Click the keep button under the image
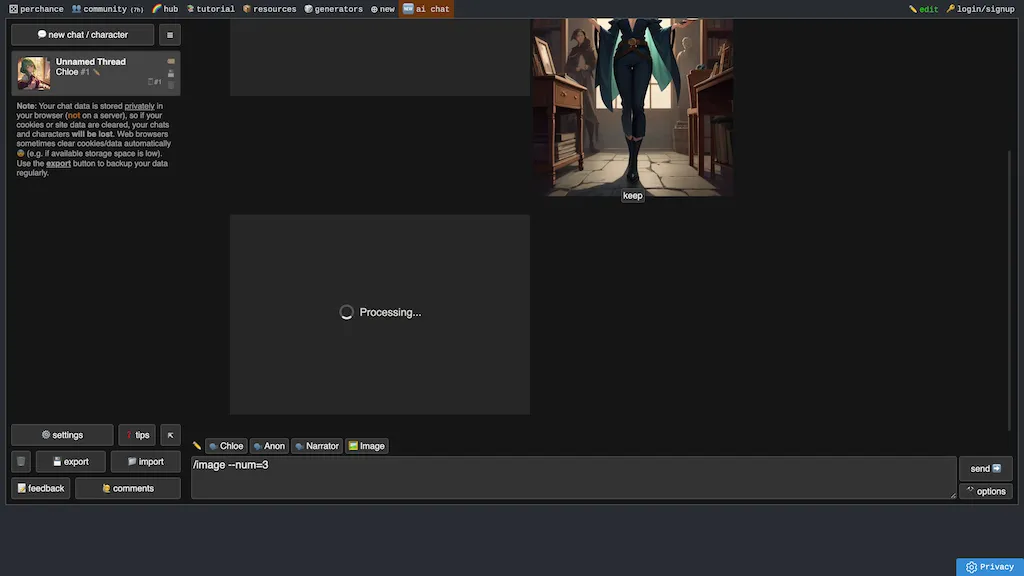 click(x=632, y=195)
